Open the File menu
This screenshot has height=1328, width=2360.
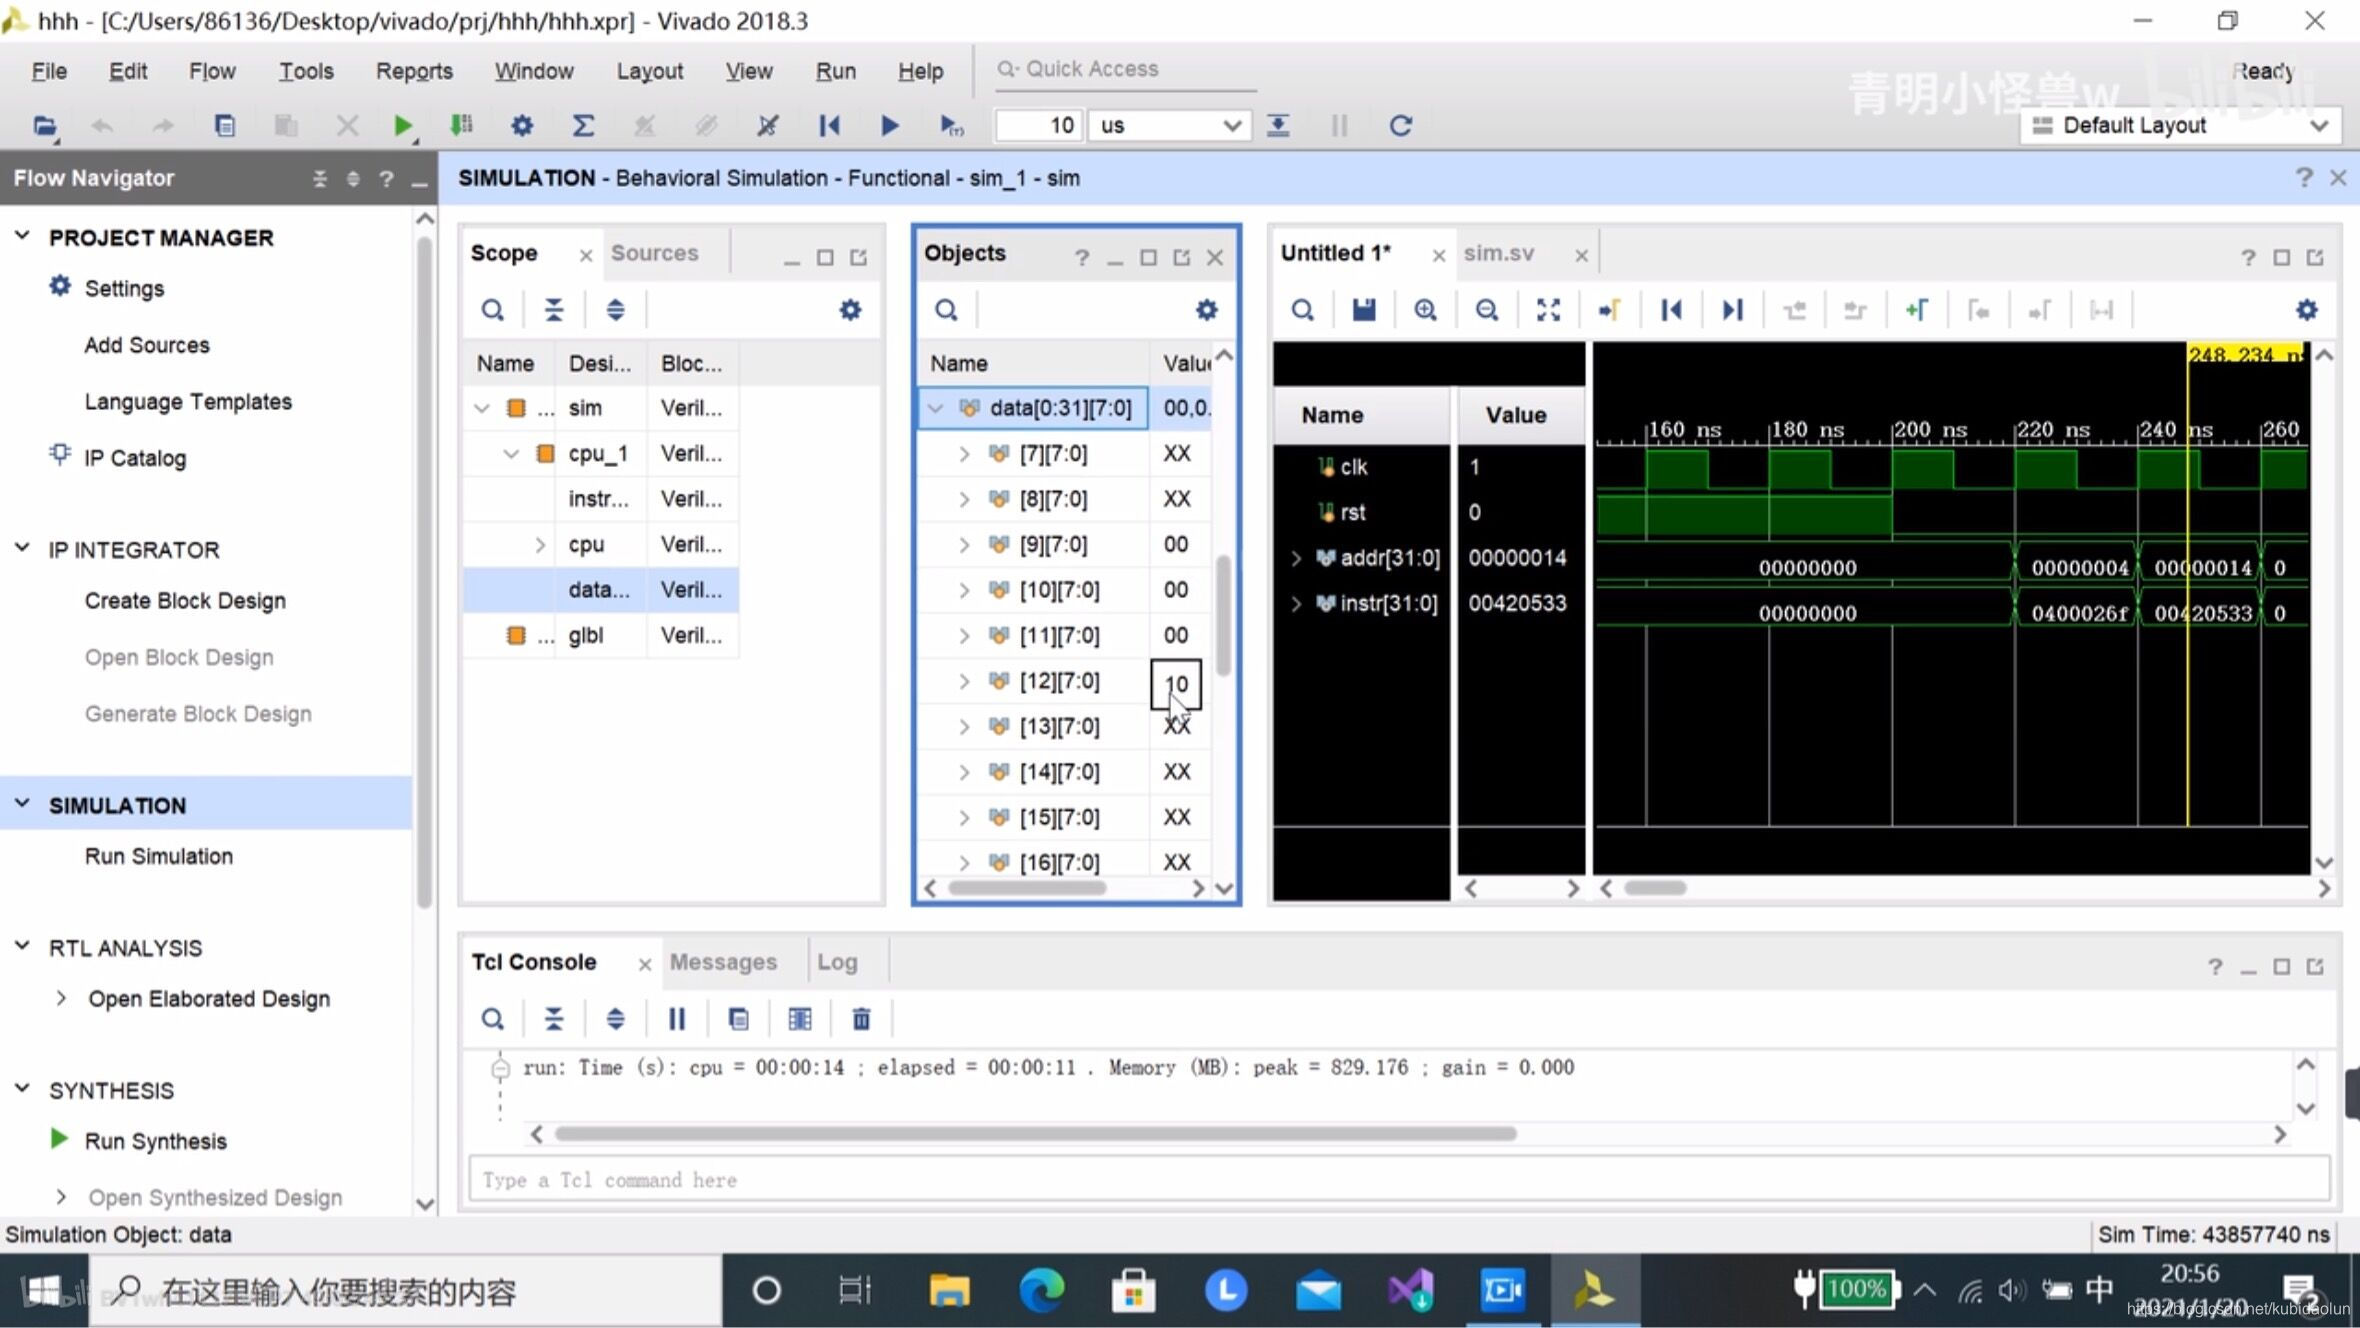(49, 71)
